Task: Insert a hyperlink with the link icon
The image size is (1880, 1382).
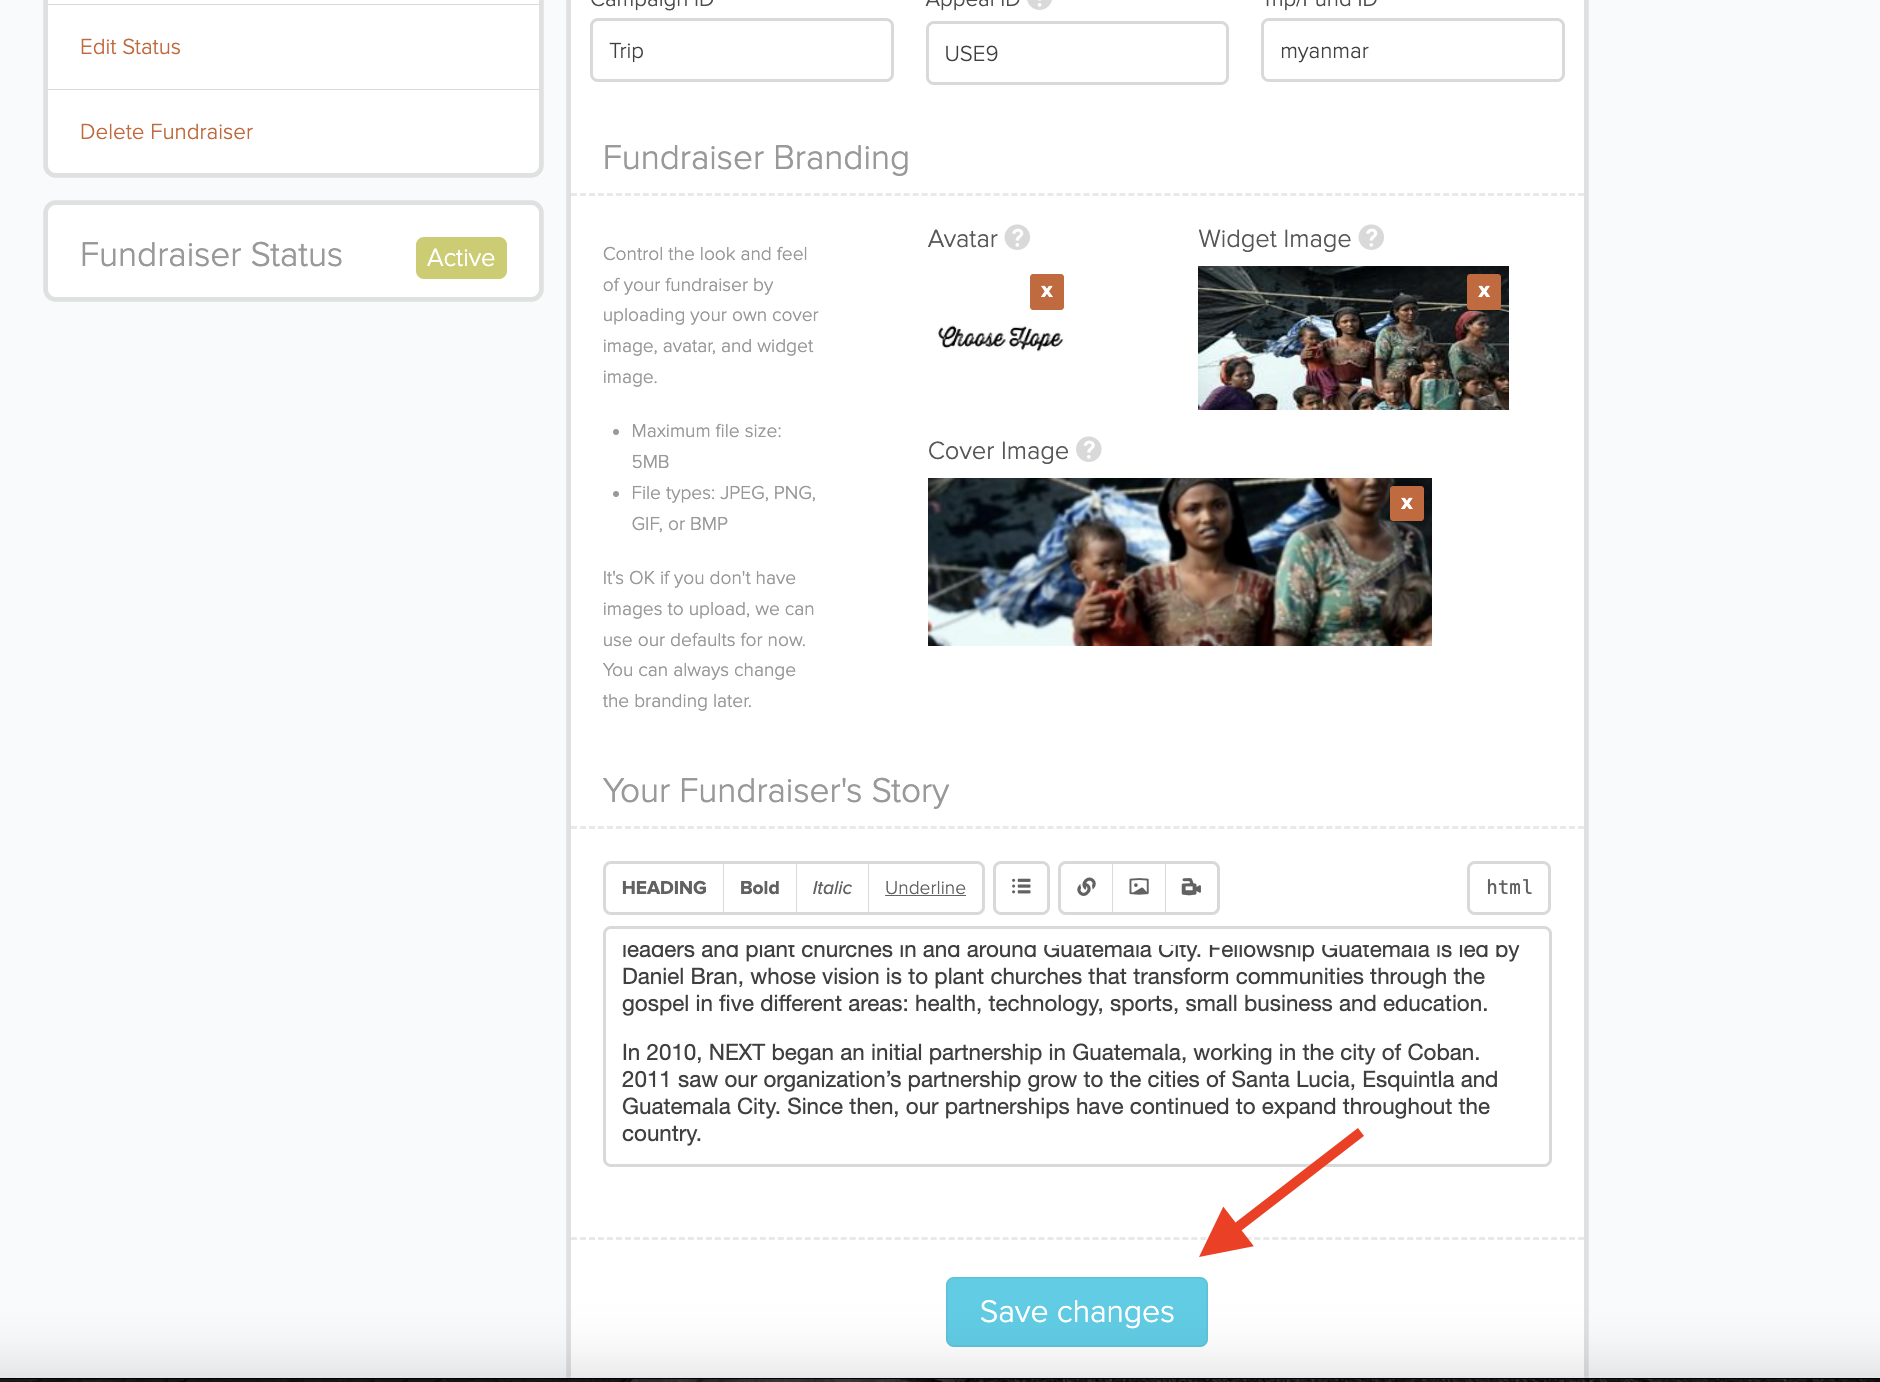Action: pyautogui.click(x=1086, y=887)
